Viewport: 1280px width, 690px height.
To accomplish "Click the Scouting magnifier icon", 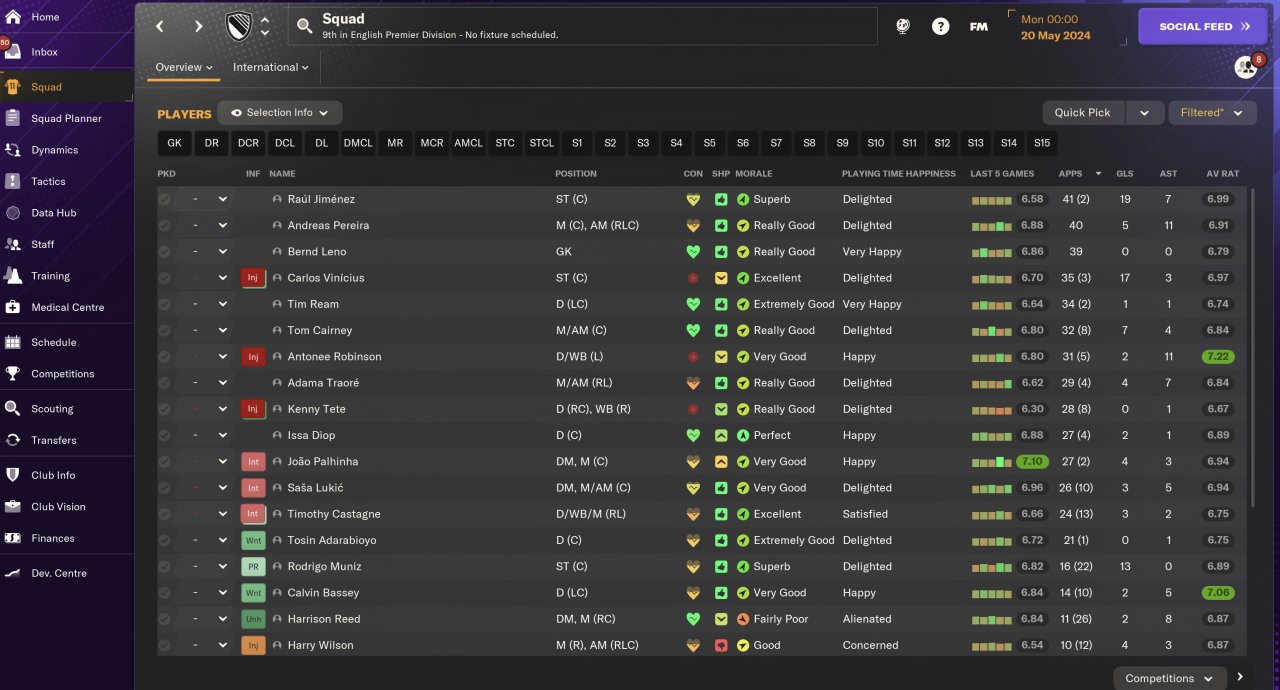I will click(13, 408).
